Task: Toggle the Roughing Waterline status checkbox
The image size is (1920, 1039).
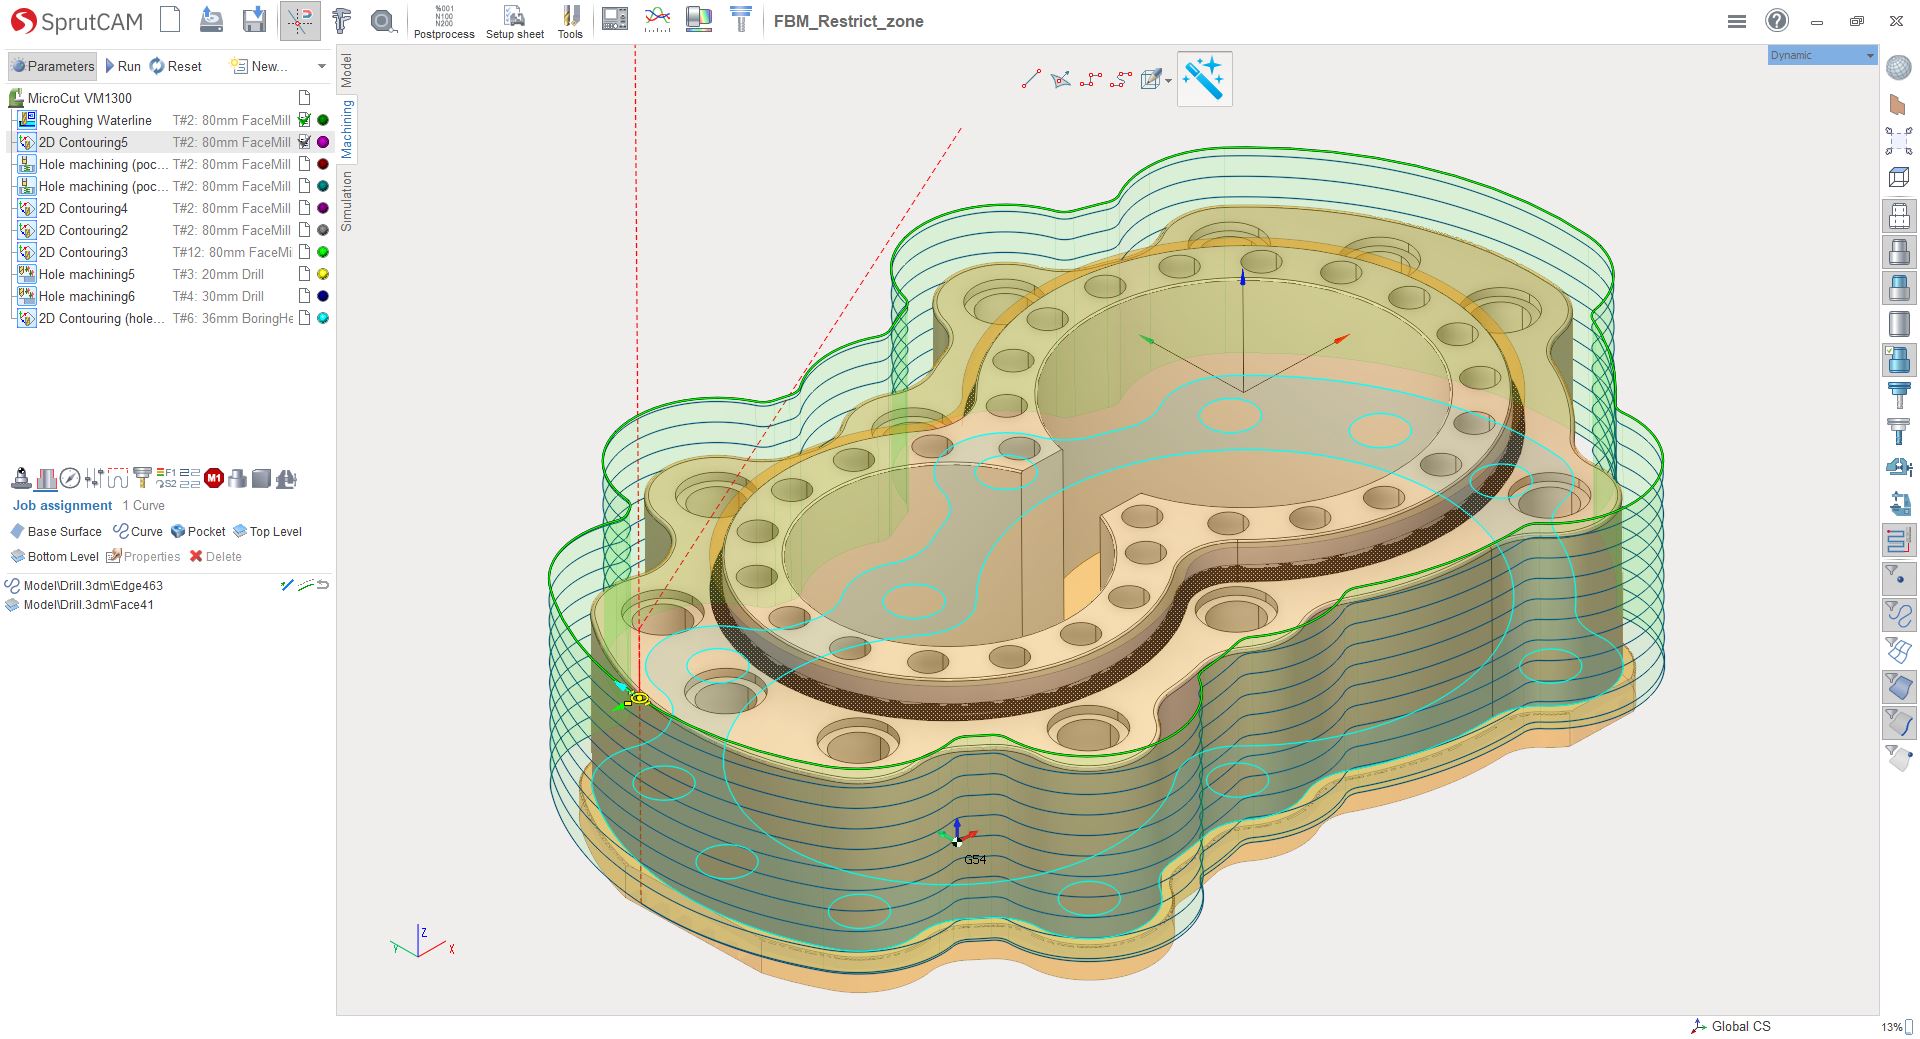Action: point(305,120)
